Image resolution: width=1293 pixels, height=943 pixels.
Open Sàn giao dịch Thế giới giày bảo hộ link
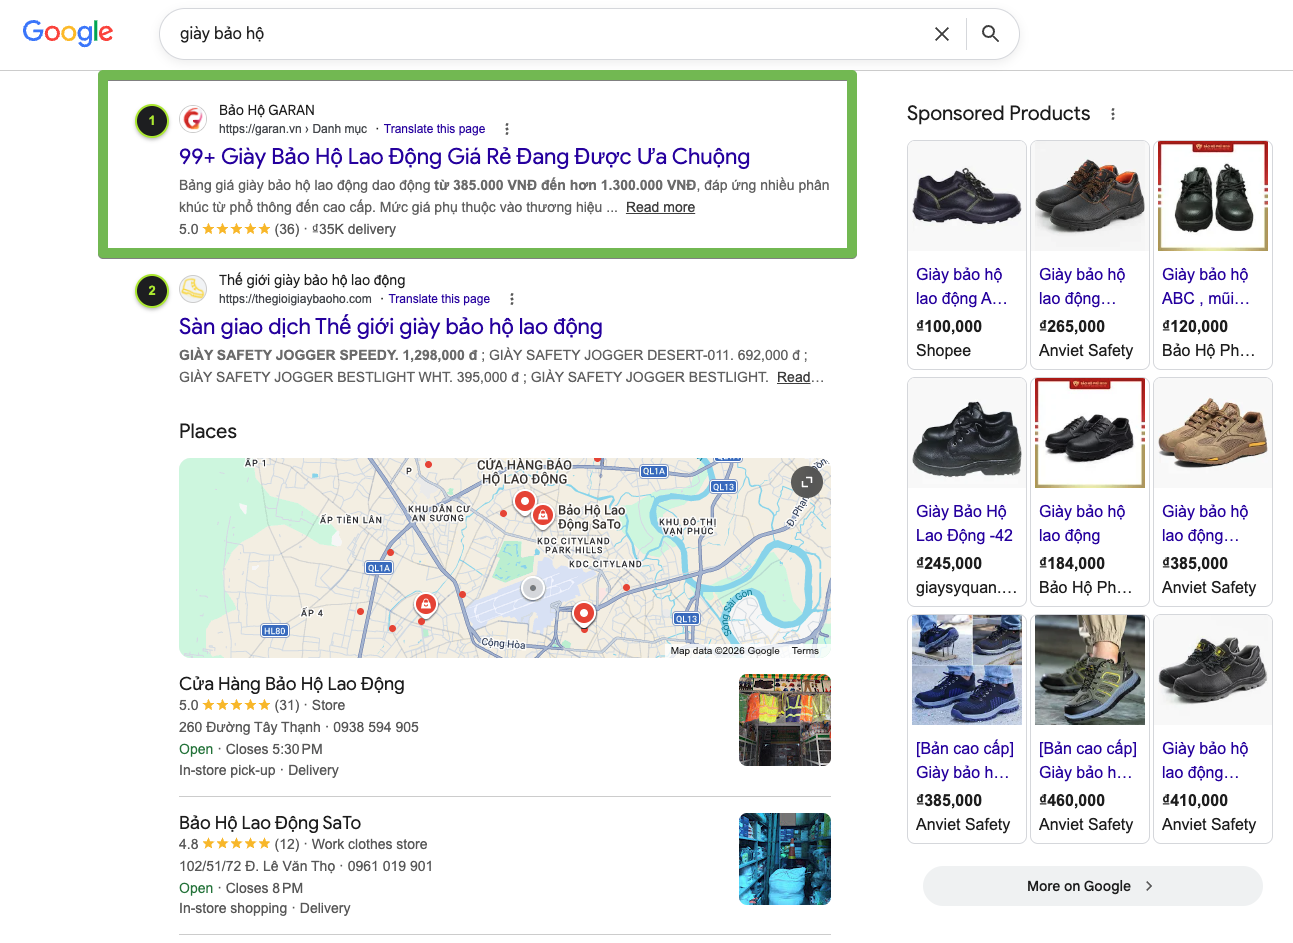(390, 327)
